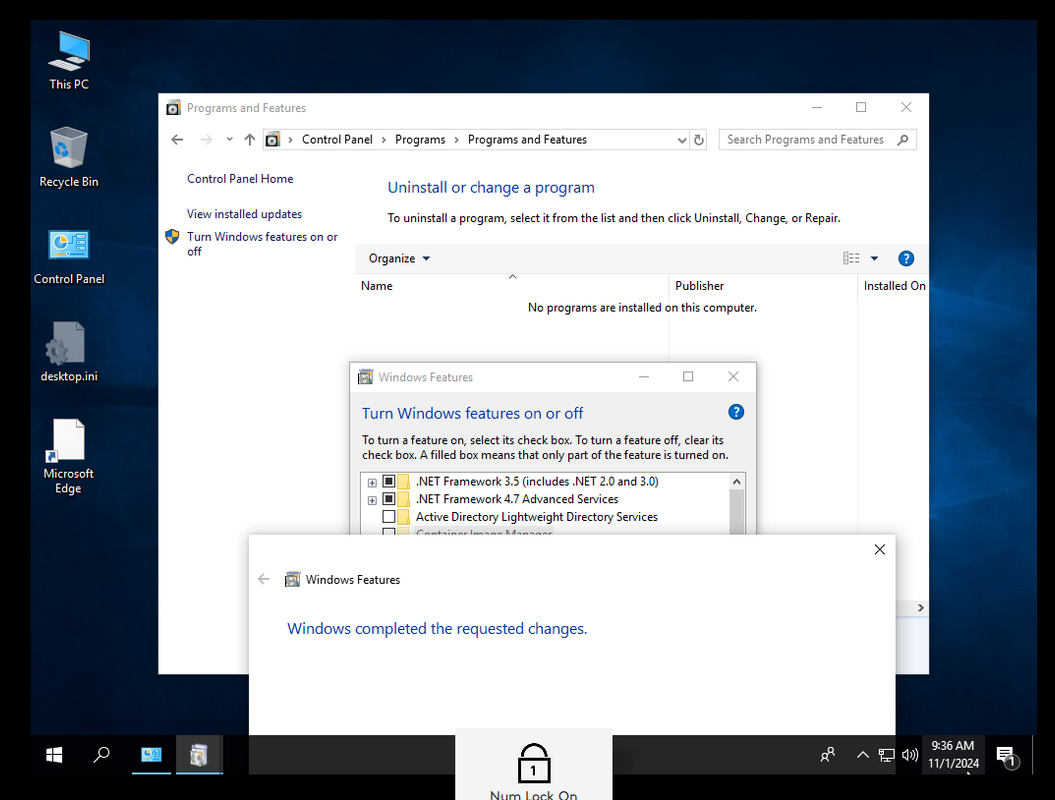The height and width of the screenshot is (800, 1055).
Task: Click Turn Windows features on or off link
Action: click(x=262, y=244)
